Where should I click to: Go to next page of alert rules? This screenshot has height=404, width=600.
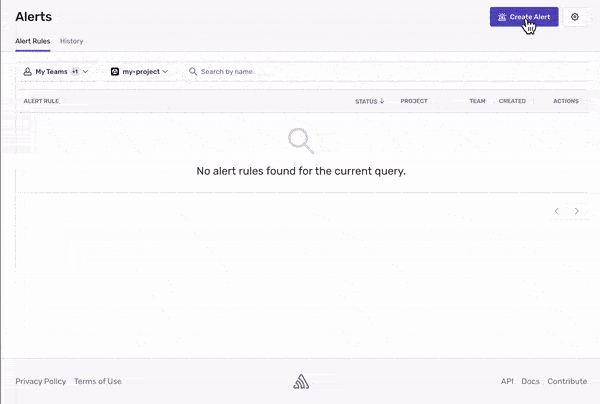click(x=577, y=211)
